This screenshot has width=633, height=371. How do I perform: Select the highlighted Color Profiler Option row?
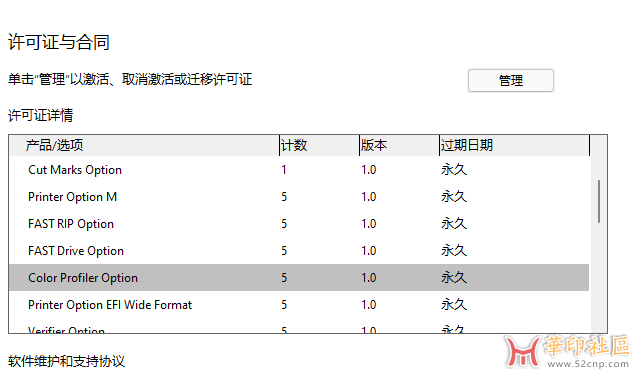point(299,278)
